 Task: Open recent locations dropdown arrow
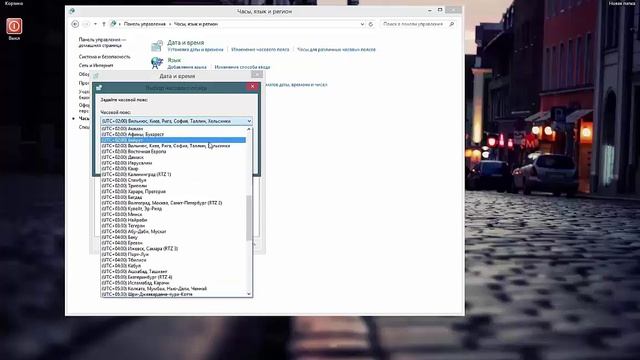pyautogui.click(x=95, y=24)
